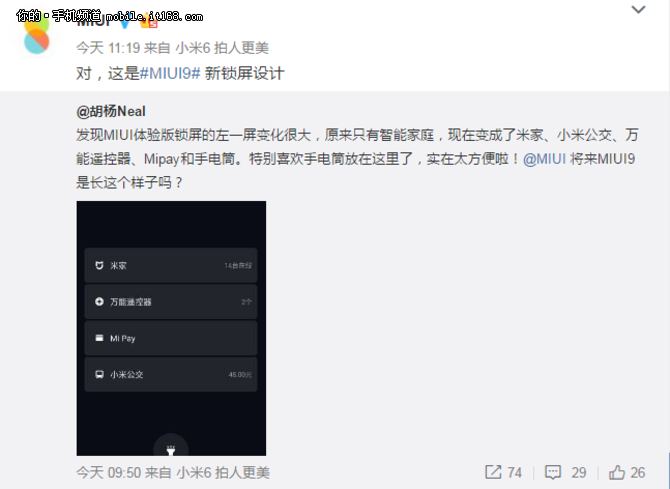The image size is (670, 489).
Task: Open the #MIUI9# hashtag link
Action: pyautogui.click(x=170, y=74)
